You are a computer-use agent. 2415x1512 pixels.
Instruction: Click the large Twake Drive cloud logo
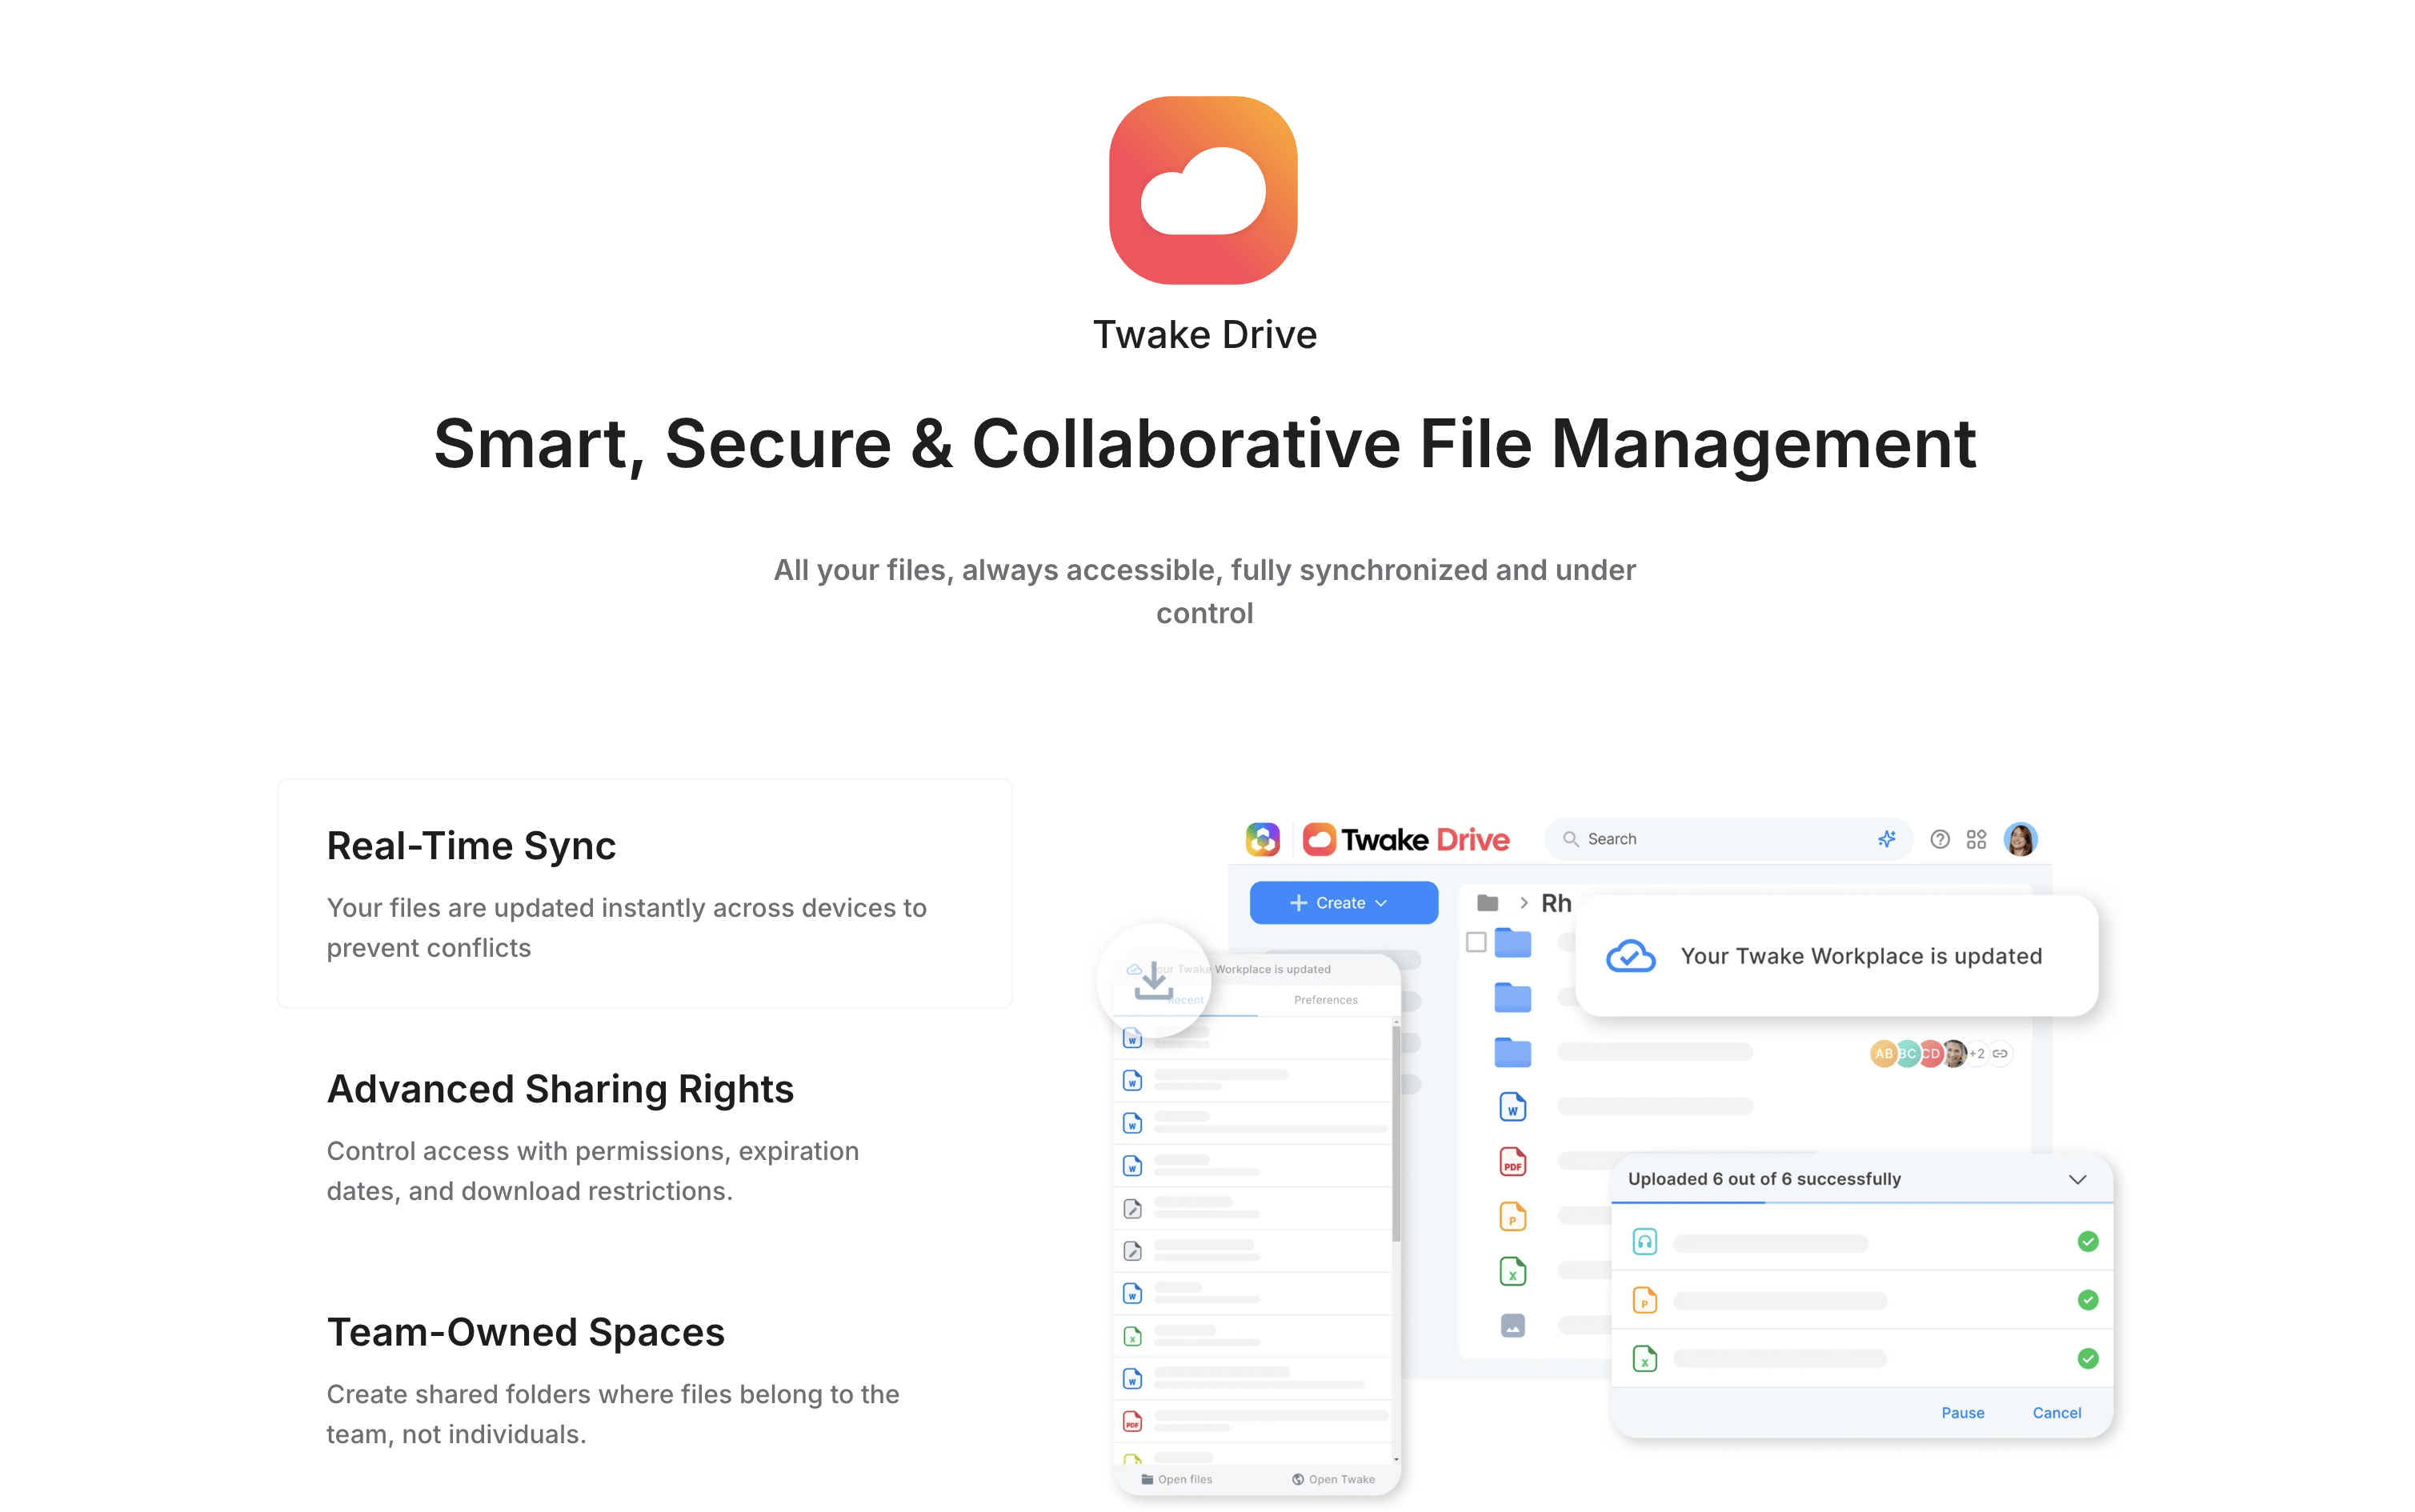tap(1203, 190)
